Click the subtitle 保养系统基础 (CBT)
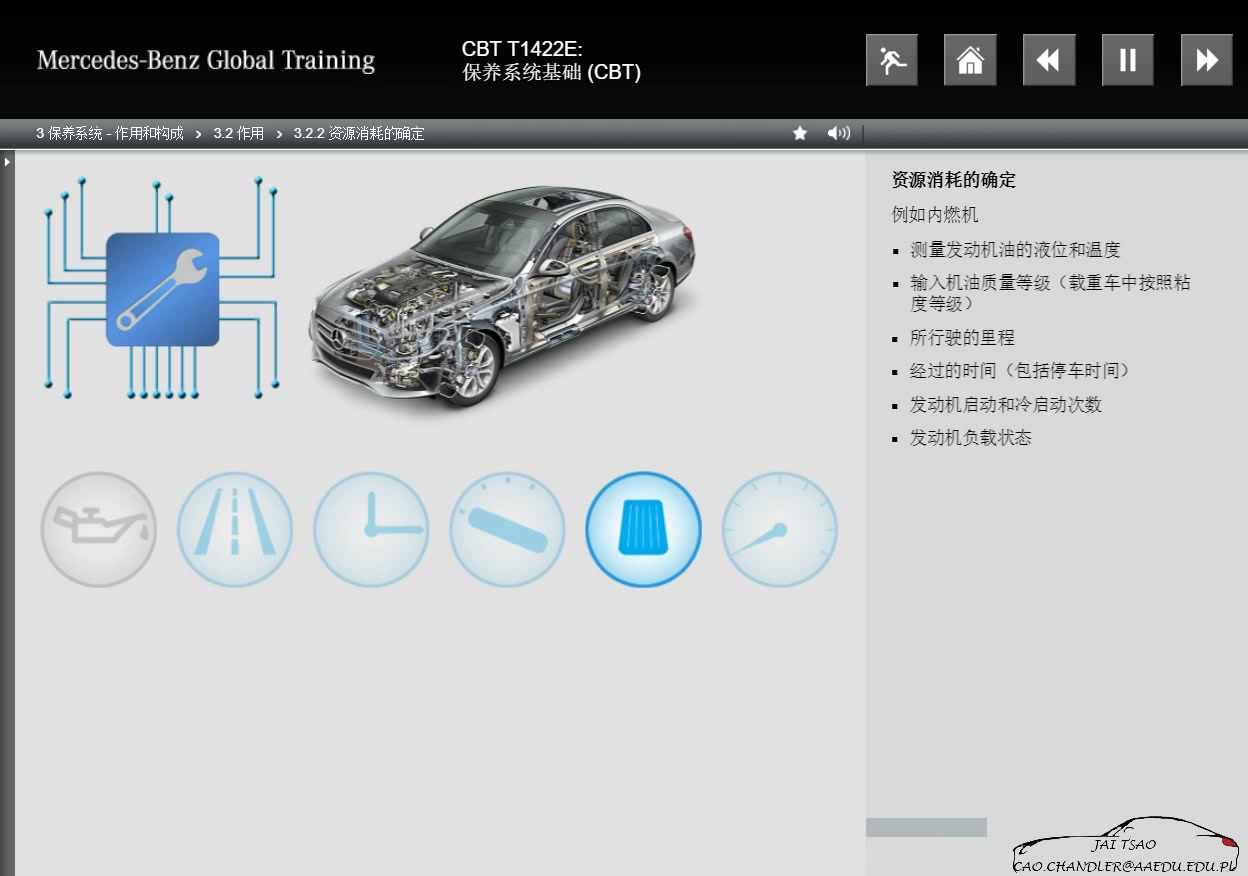1248x876 pixels. coord(551,73)
